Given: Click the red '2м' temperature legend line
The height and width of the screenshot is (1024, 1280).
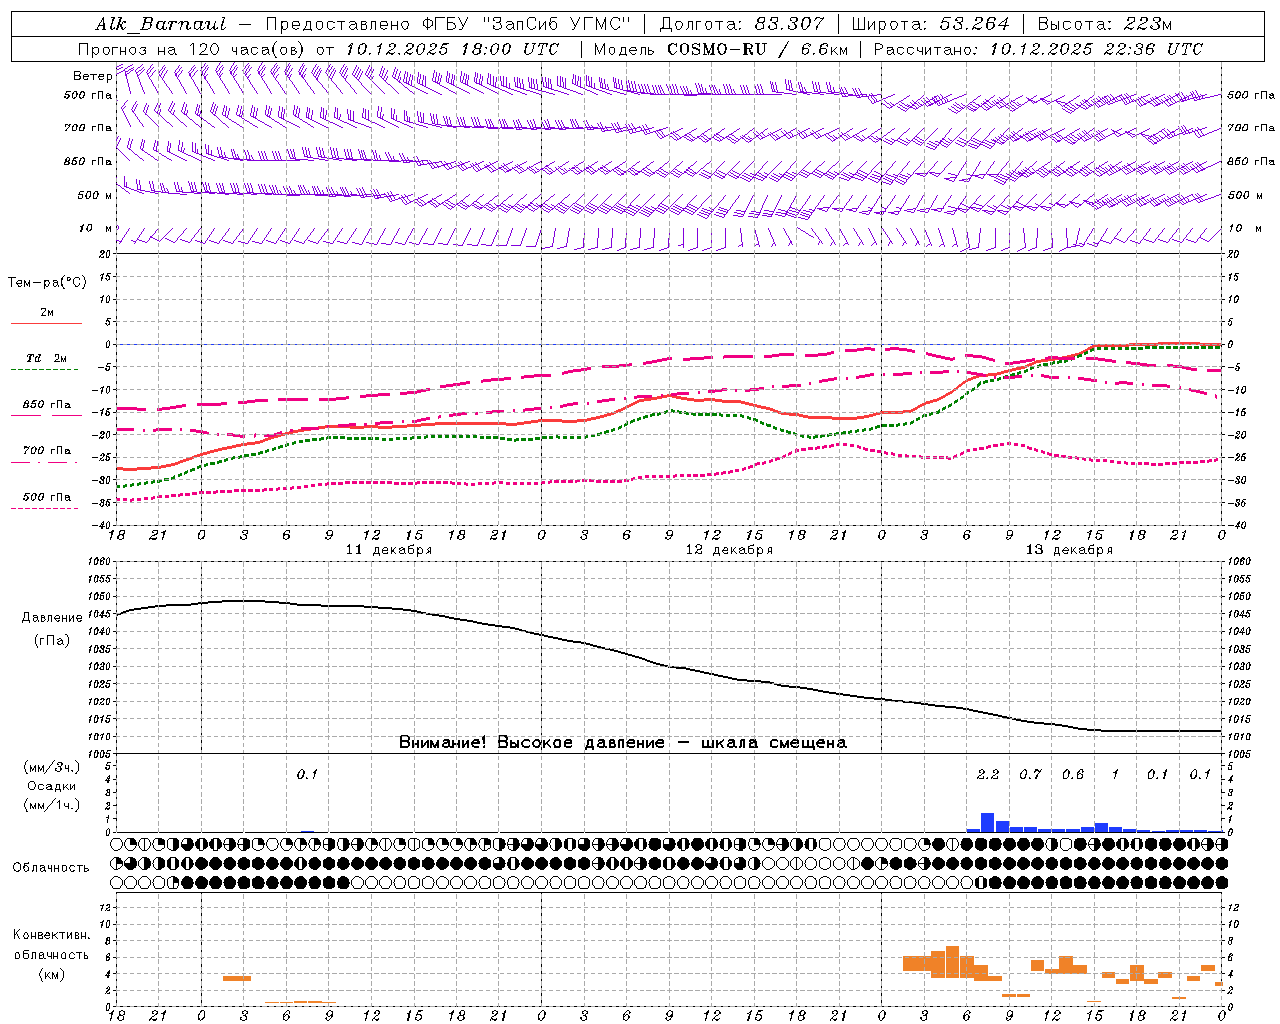Looking at the screenshot, I should (46, 323).
